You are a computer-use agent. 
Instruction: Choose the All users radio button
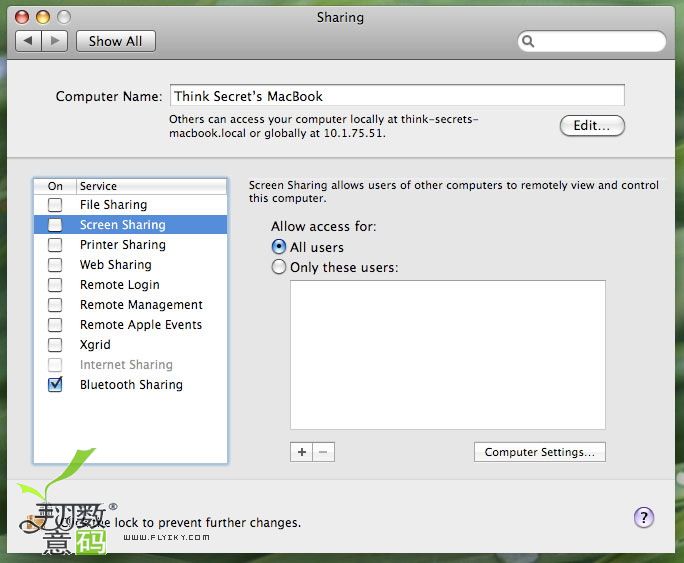click(x=279, y=247)
